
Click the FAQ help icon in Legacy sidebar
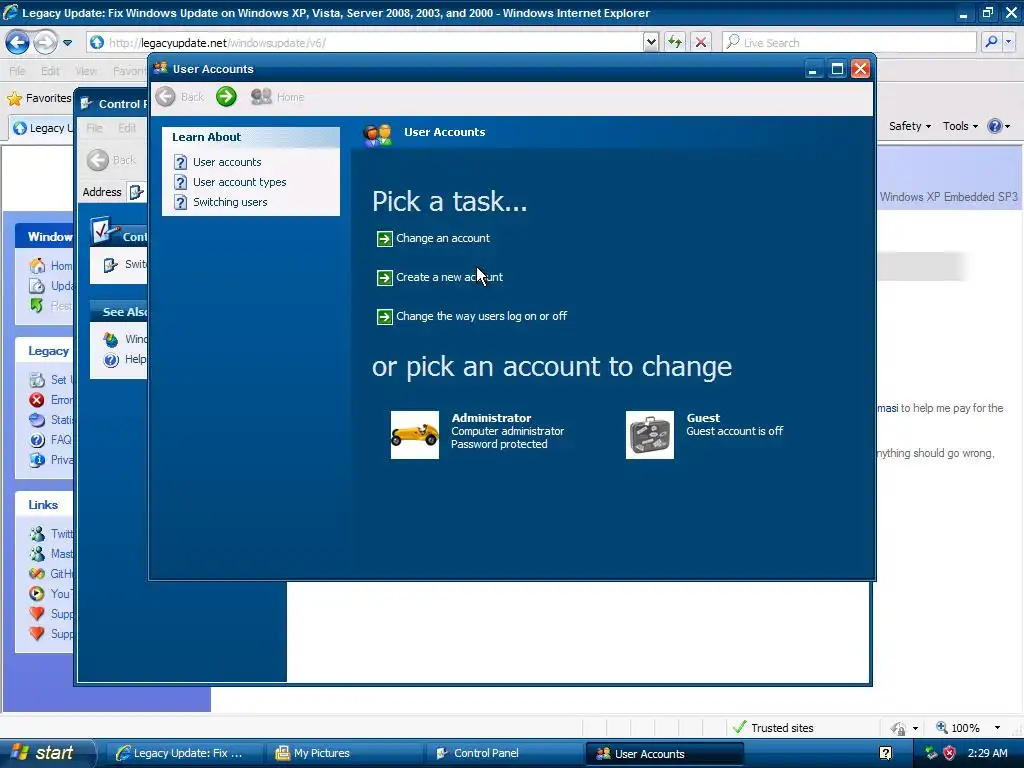coord(37,440)
